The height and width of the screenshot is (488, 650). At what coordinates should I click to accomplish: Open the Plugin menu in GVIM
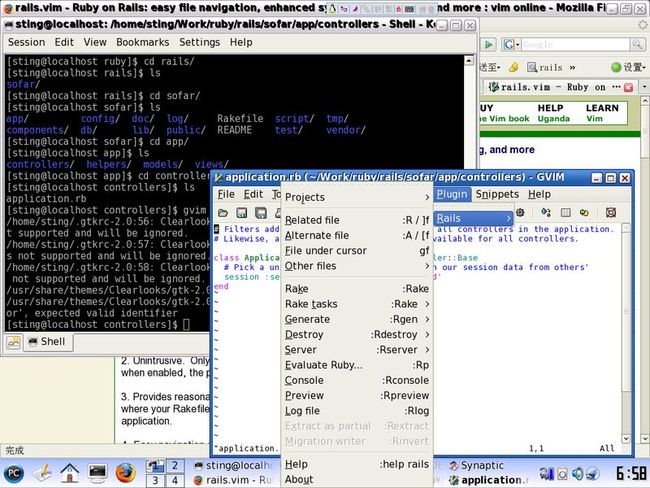[x=452, y=194]
